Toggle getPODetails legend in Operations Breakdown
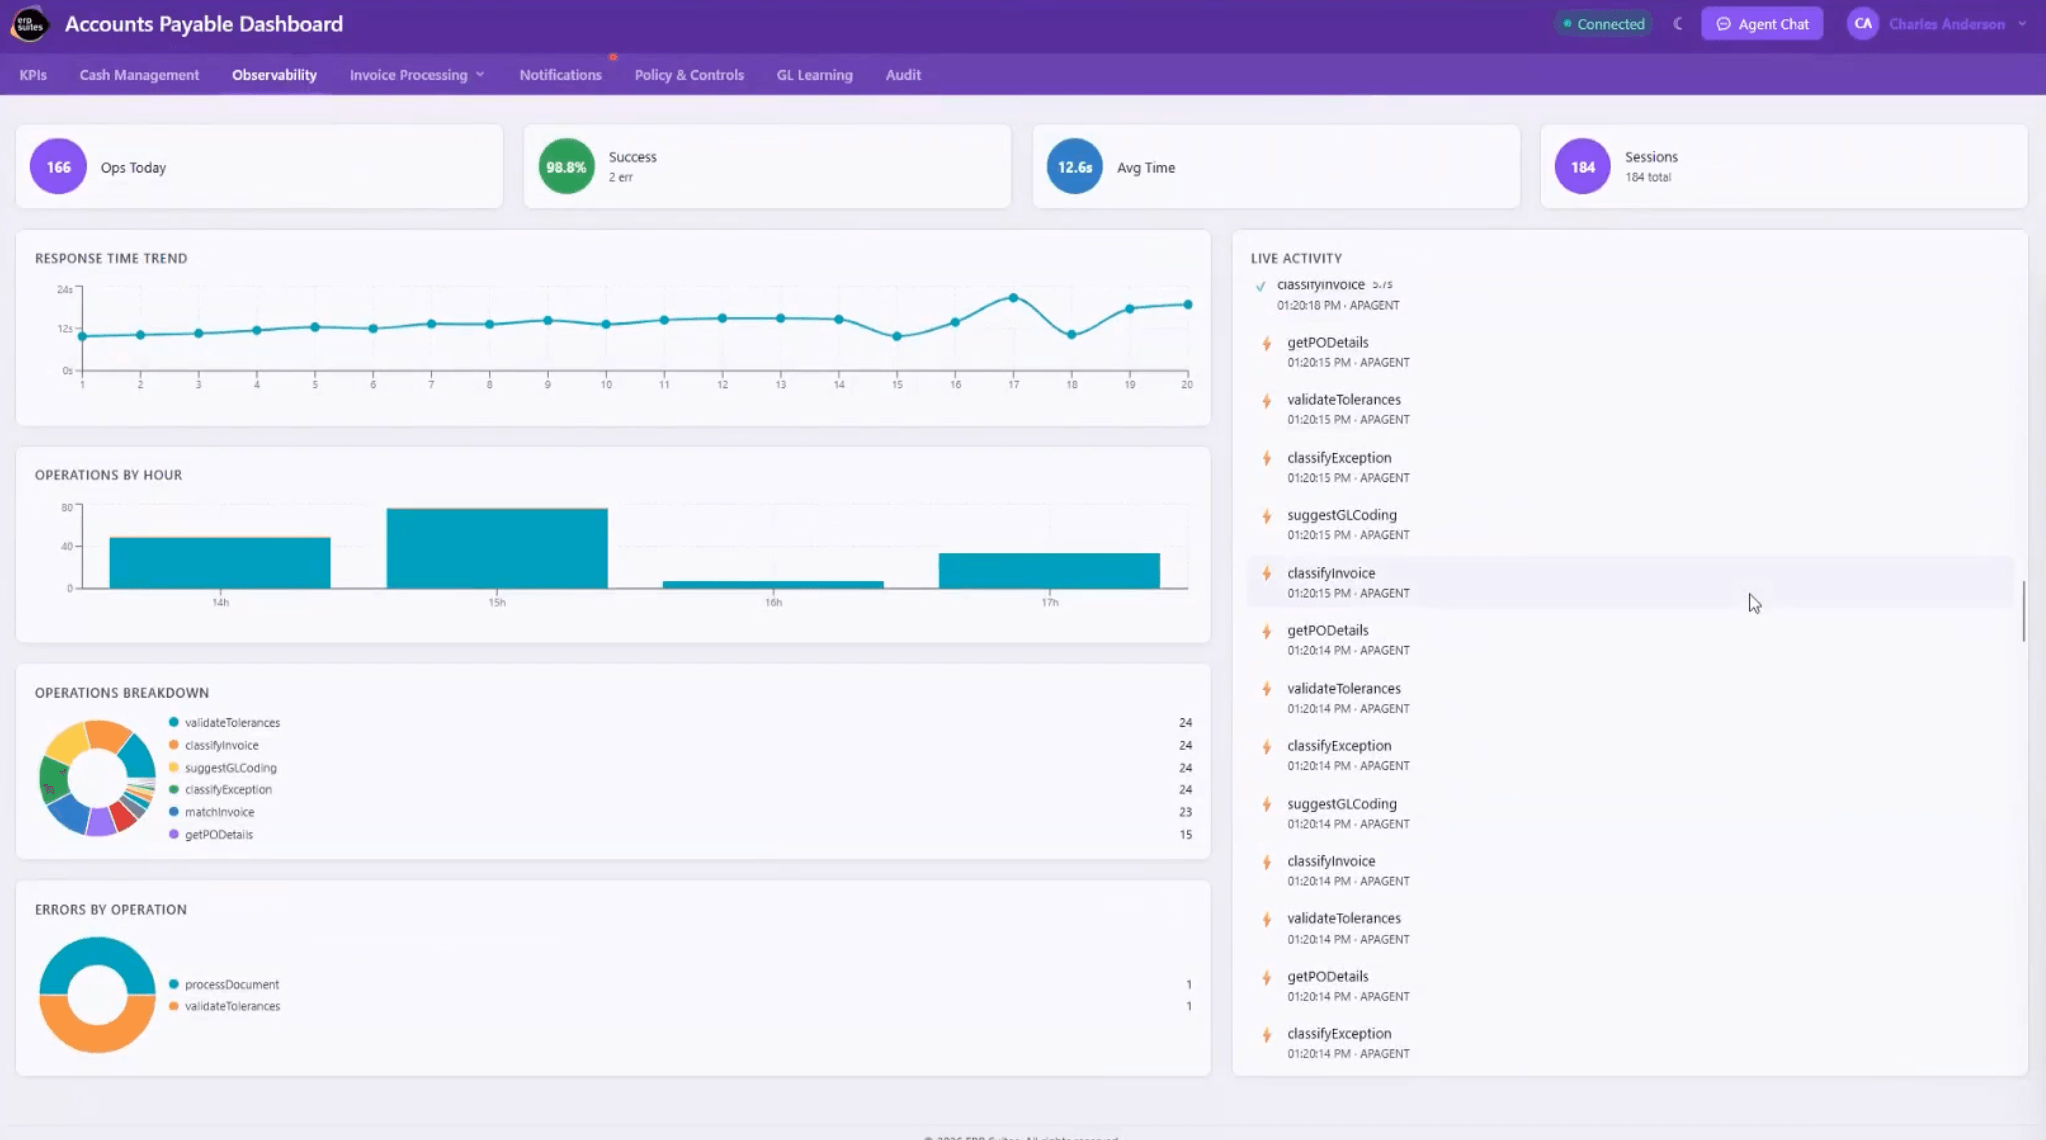The width and height of the screenshot is (2046, 1140). pos(211,834)
